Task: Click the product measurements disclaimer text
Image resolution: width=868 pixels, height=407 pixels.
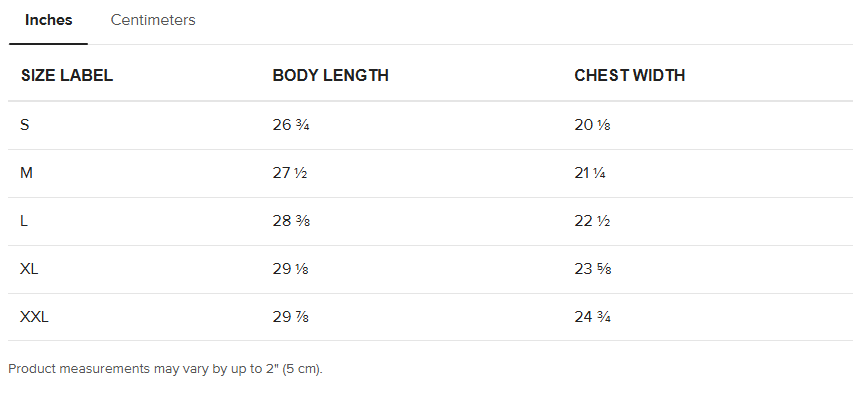Action: pyautogui.click(x=165, y=369)
